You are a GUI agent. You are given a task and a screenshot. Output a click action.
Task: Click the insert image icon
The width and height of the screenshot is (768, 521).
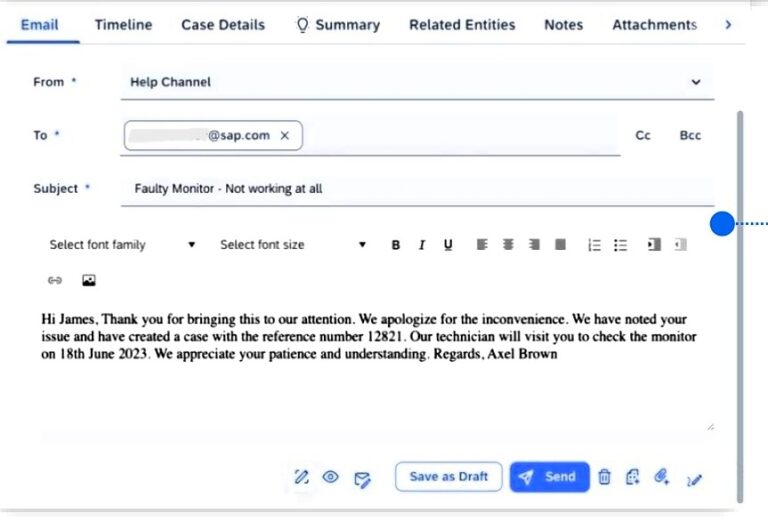88,281
